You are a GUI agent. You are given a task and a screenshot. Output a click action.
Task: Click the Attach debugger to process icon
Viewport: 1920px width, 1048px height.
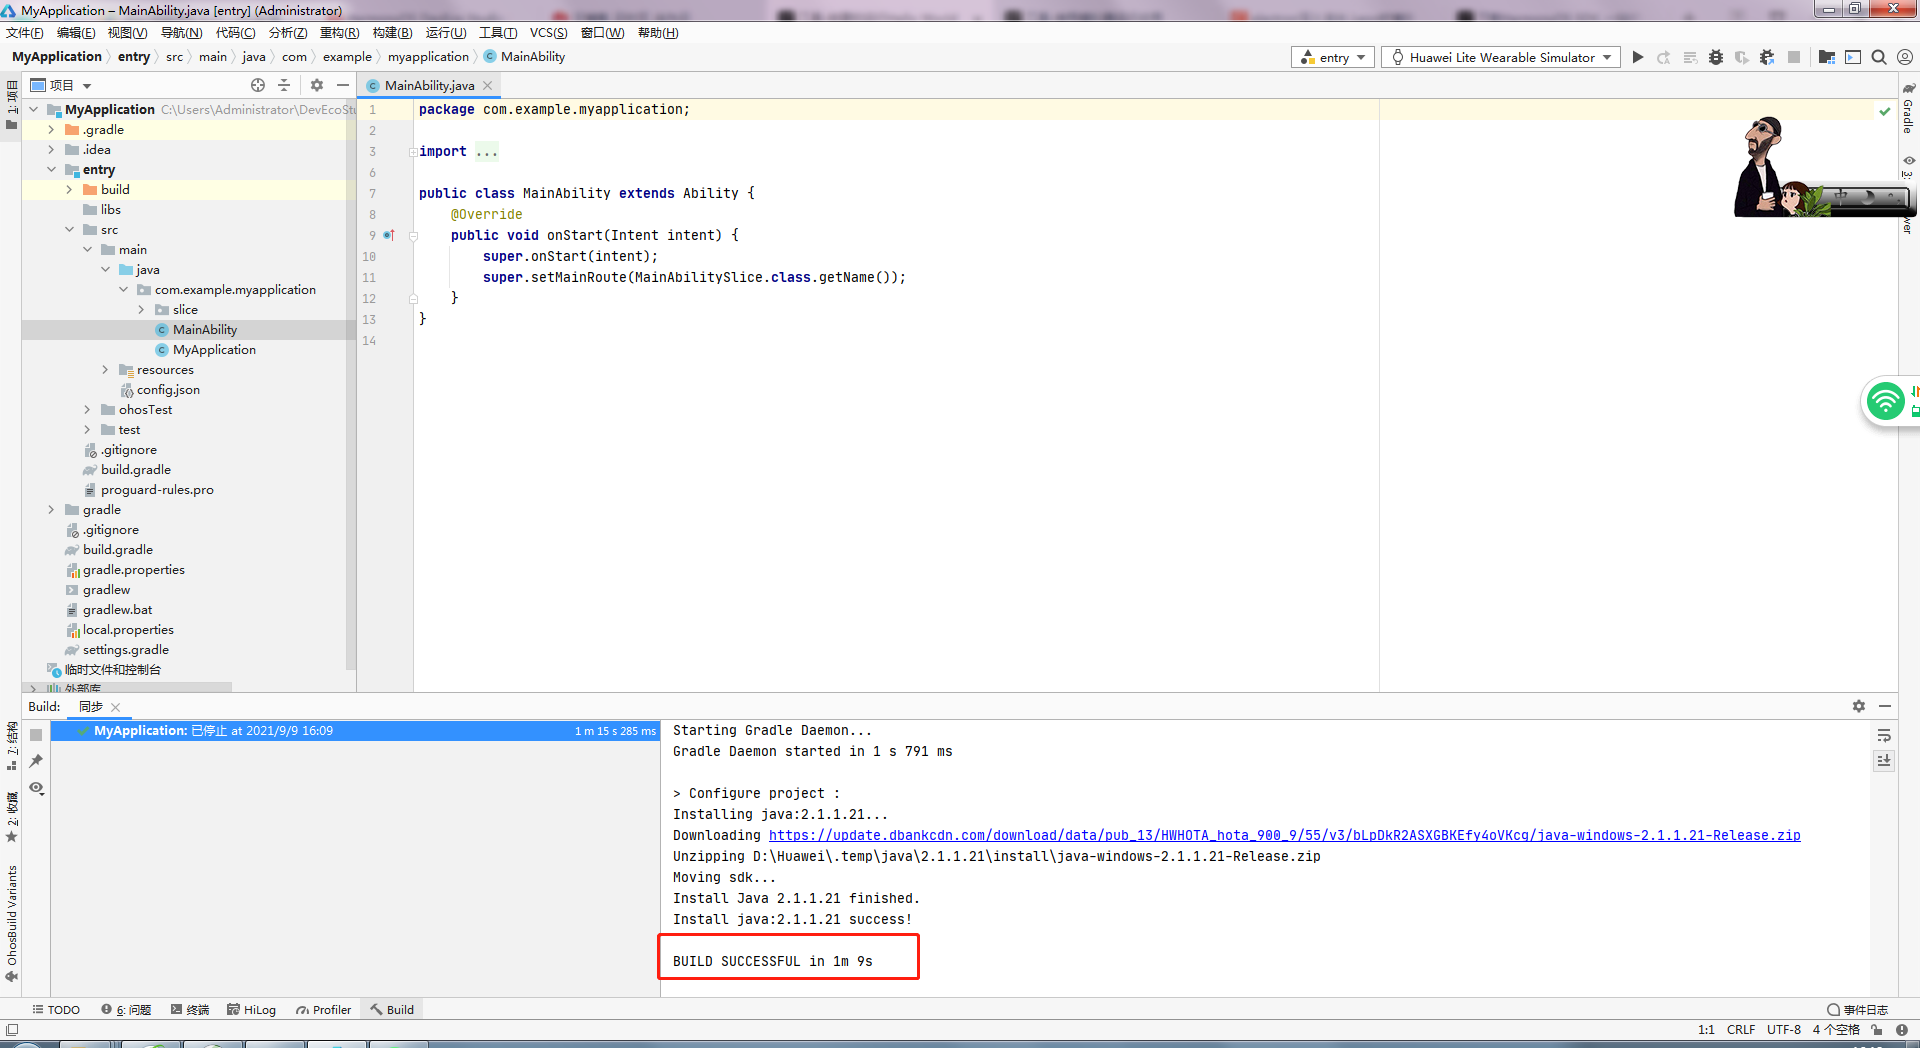tap(1767, 57)
